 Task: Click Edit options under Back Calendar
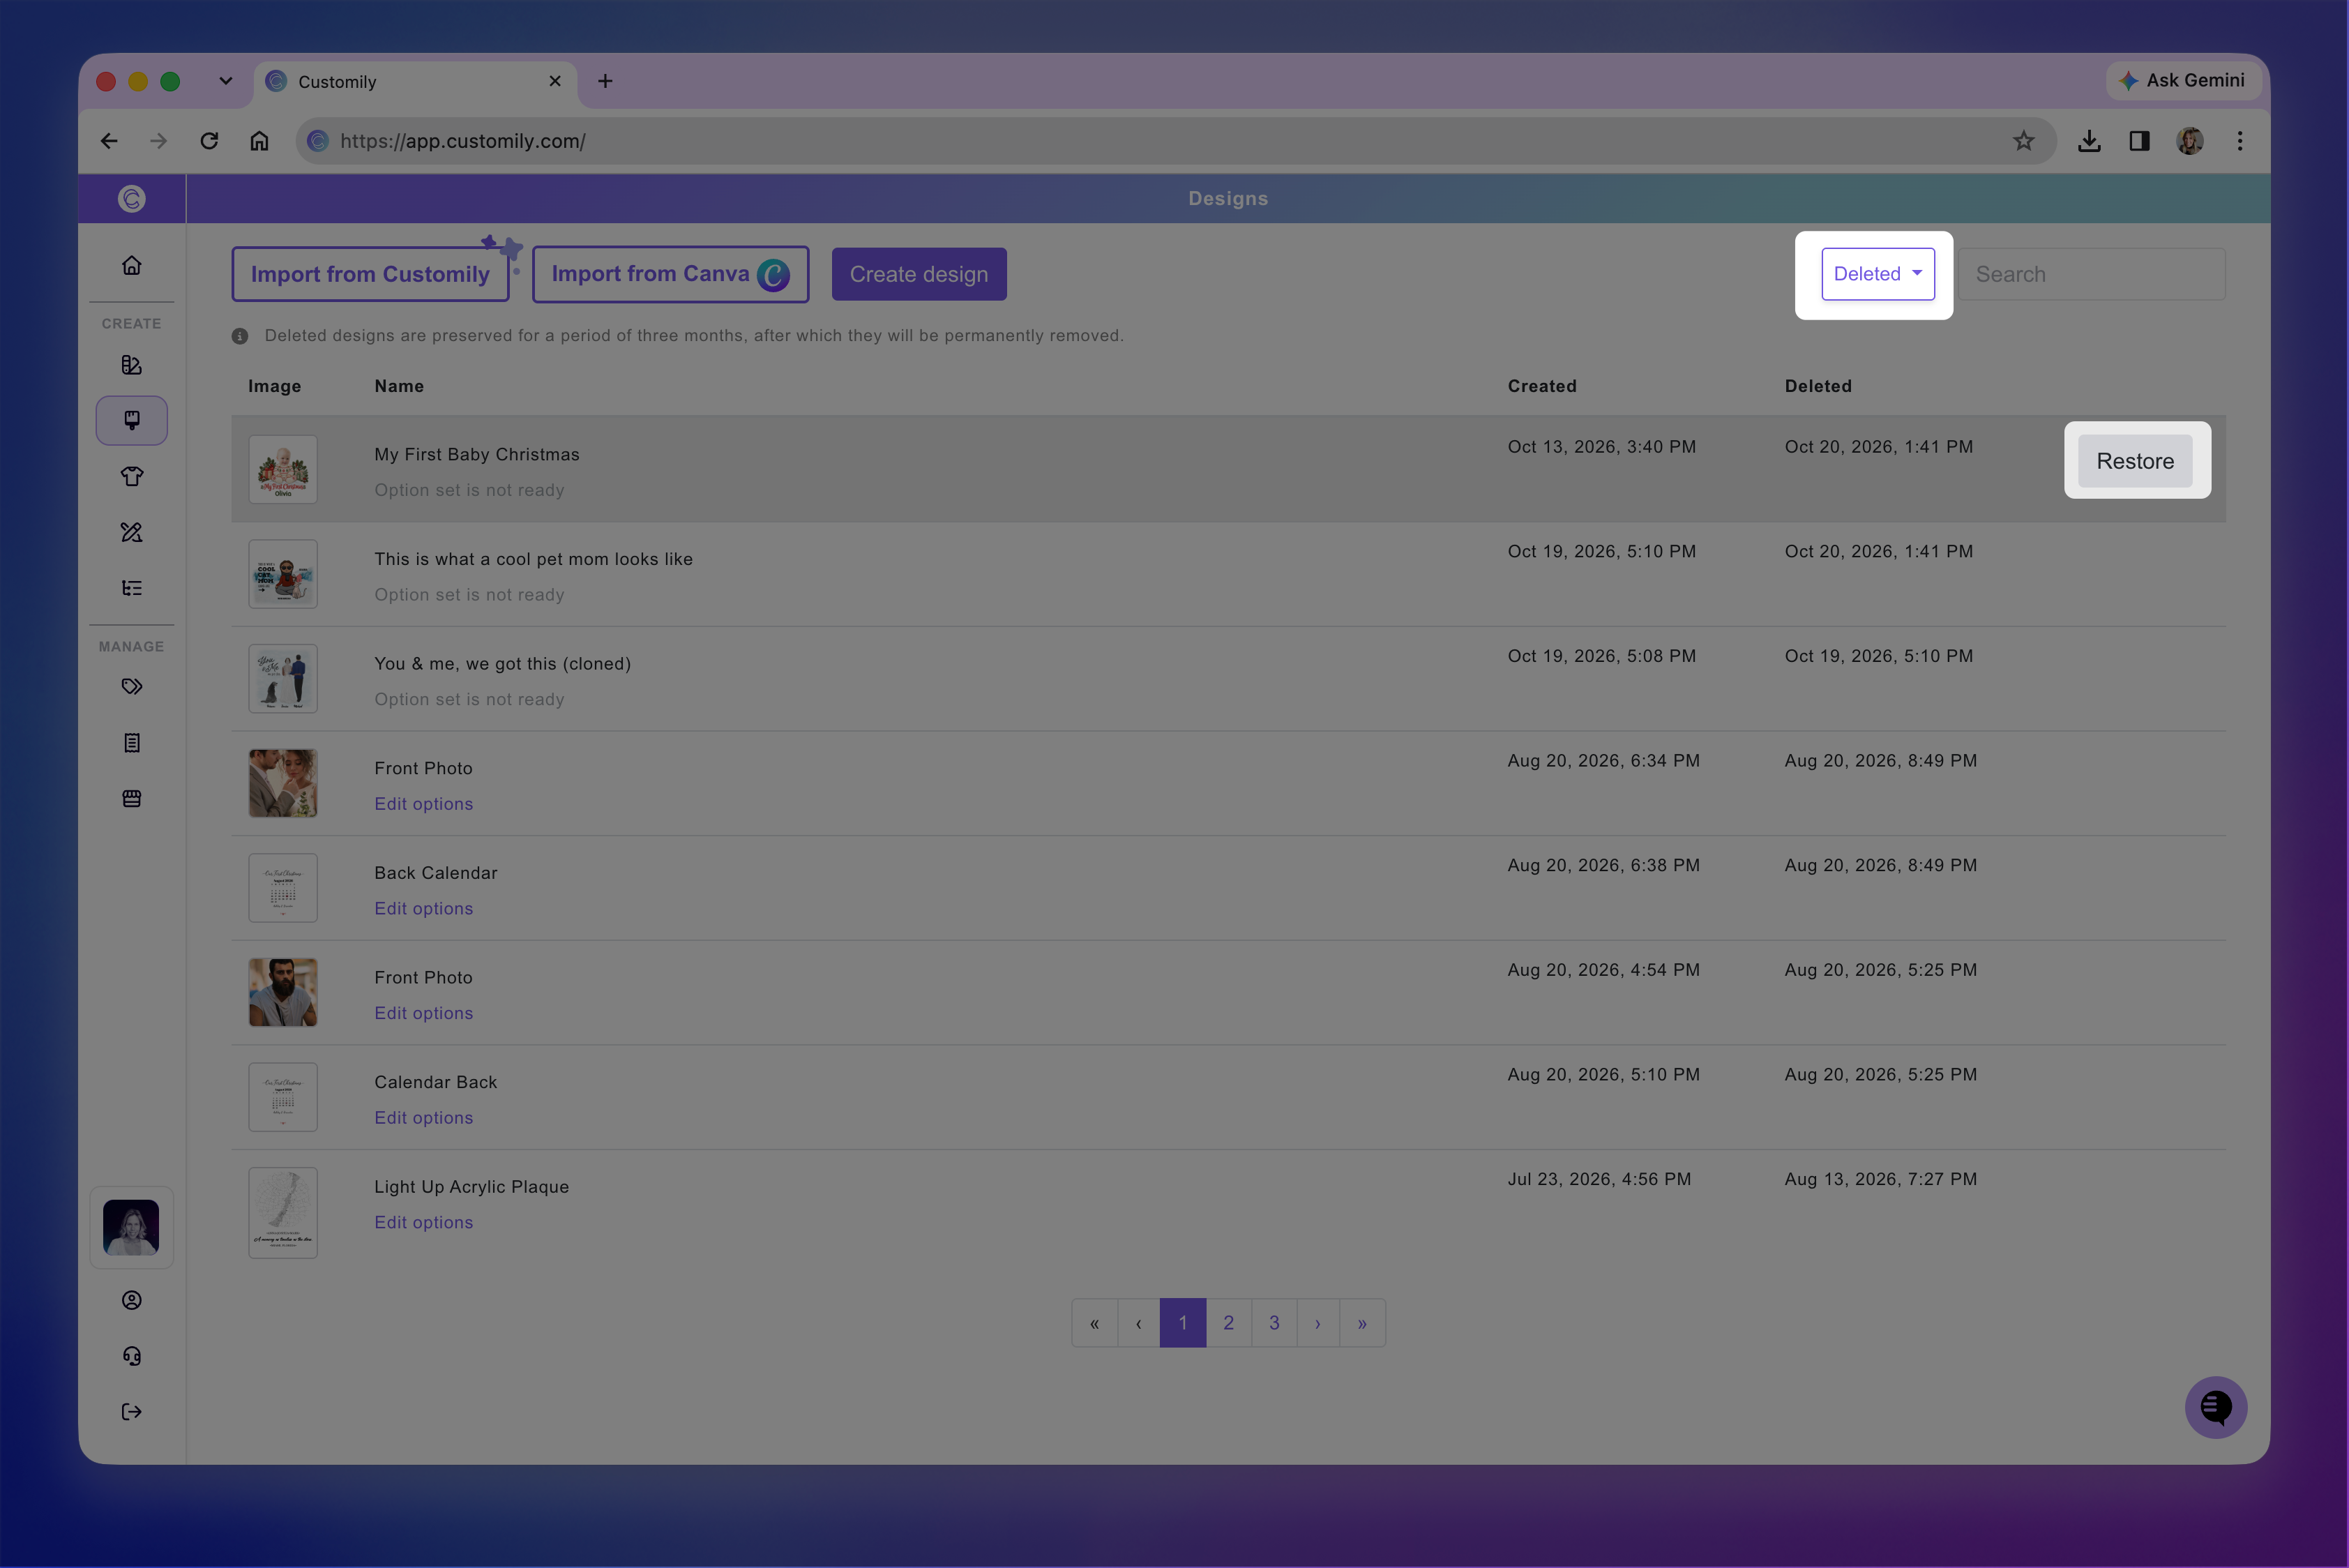click(x=424, y=908)
